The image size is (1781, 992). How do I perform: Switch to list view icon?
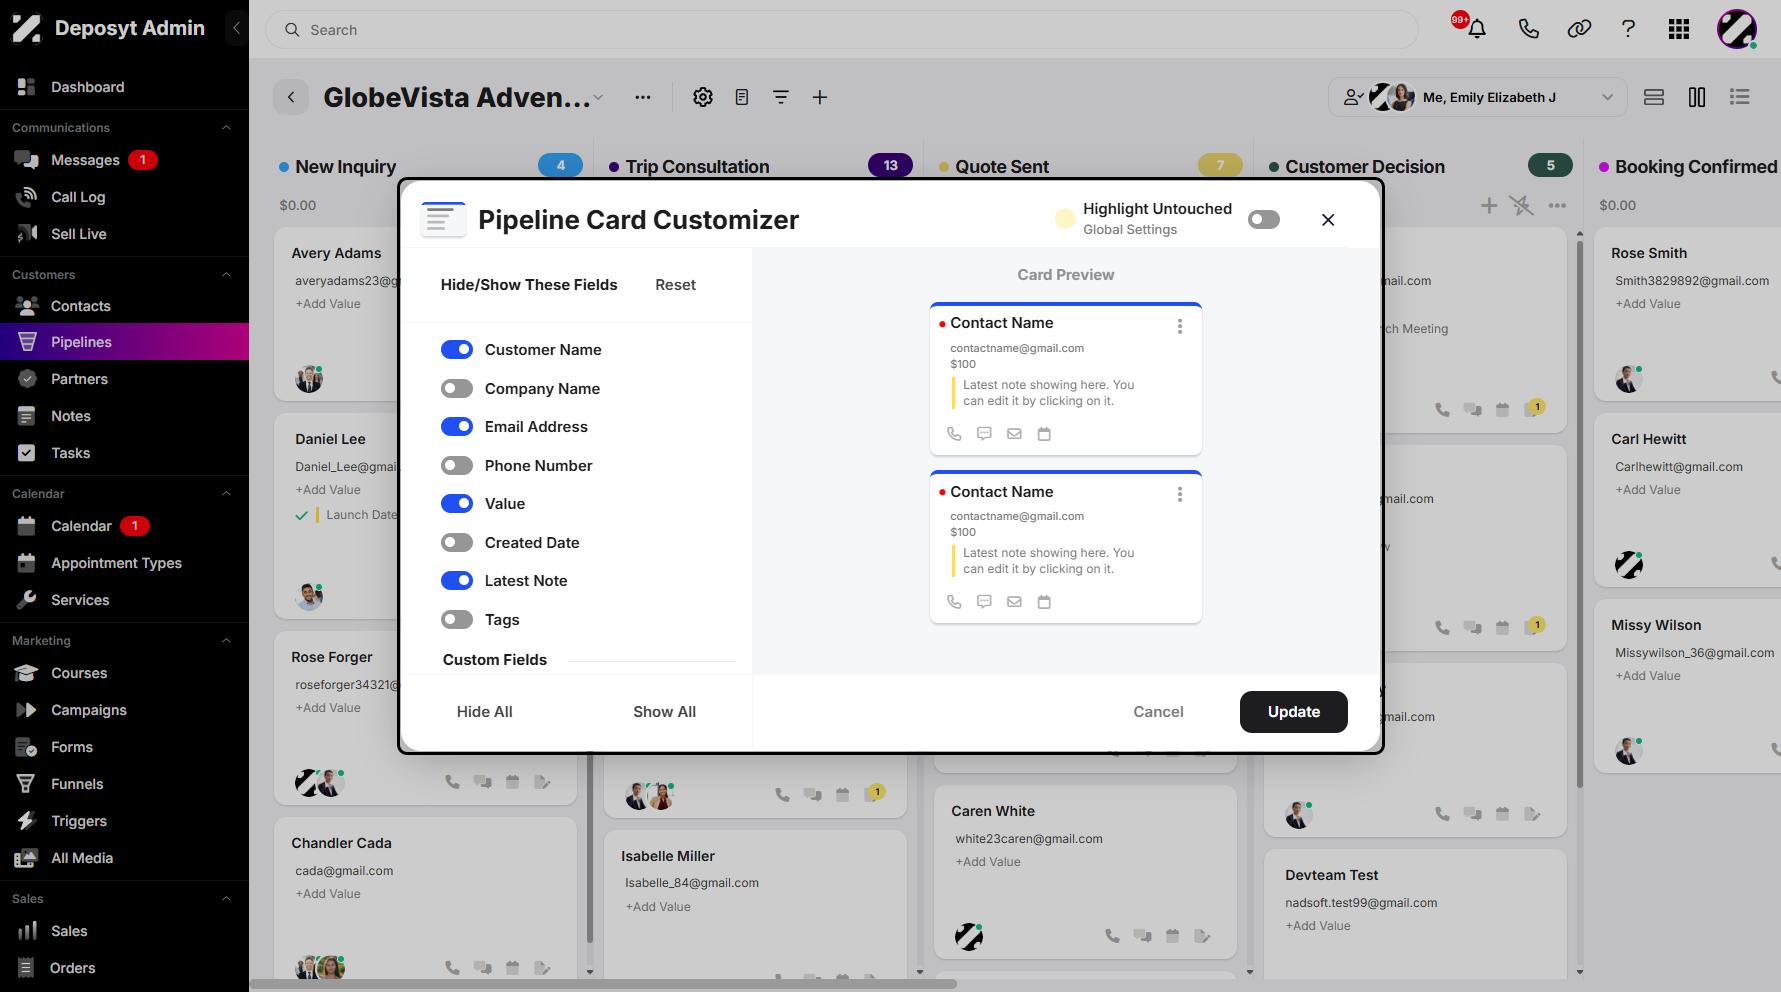(x=1740, y=97)
